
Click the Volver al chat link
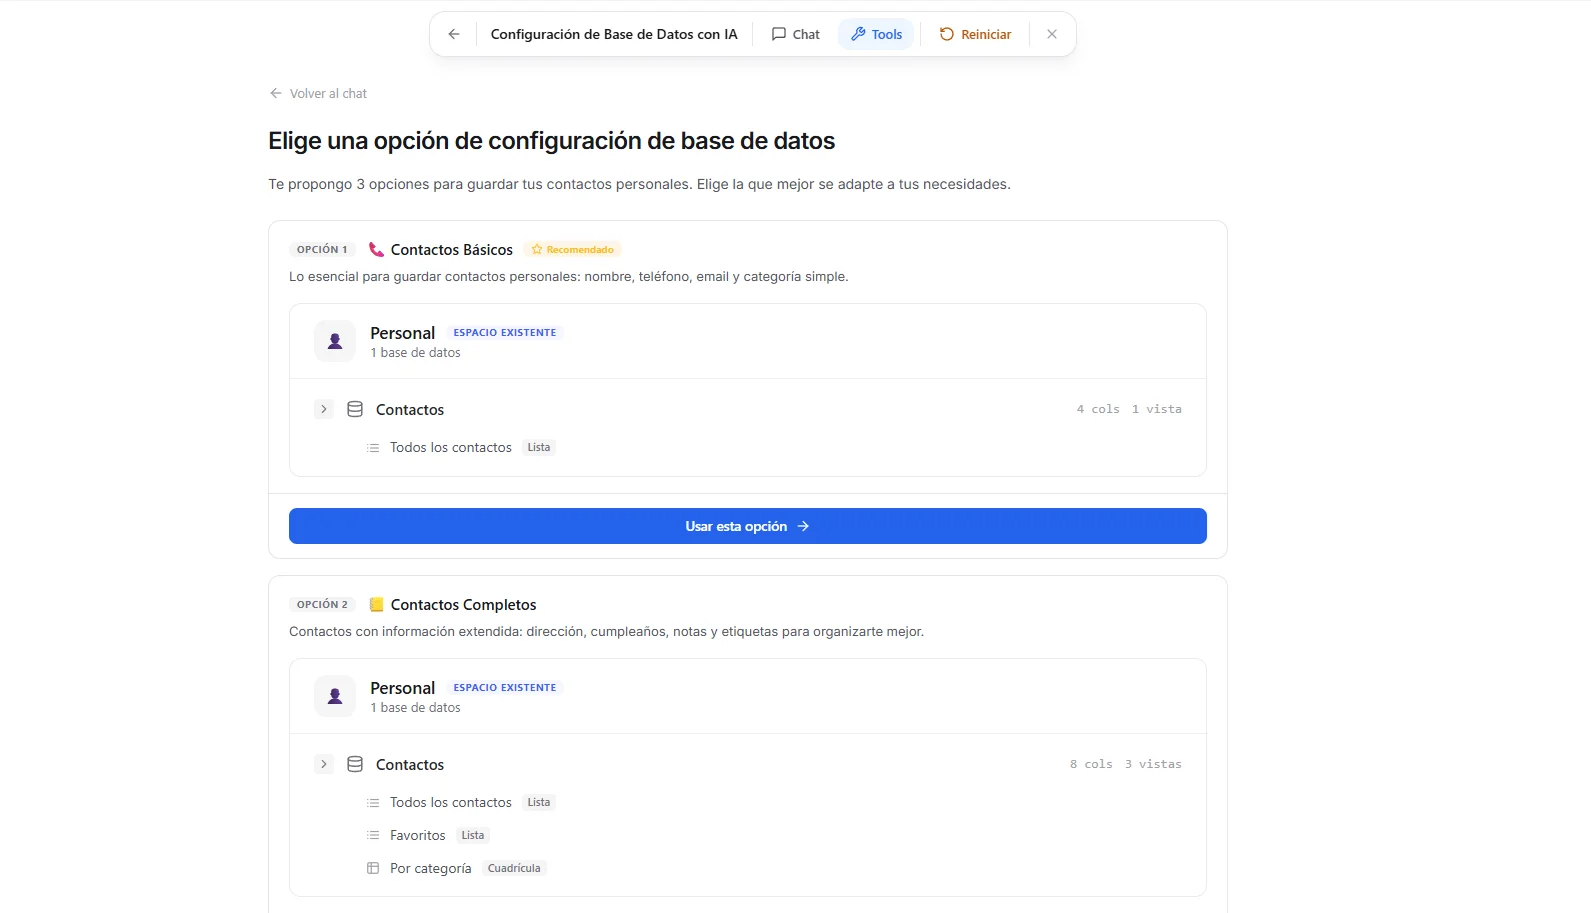click(x=318, y=93)
